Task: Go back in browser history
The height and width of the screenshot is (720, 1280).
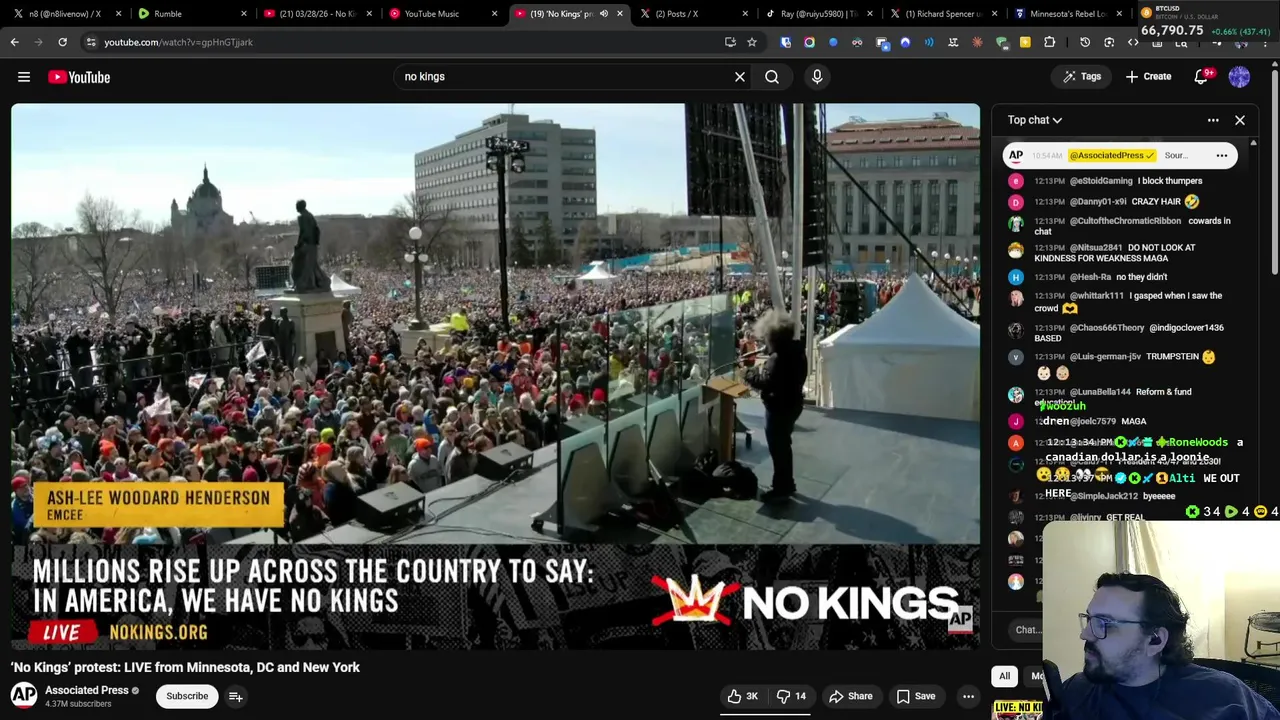Action: coord(15,42)
